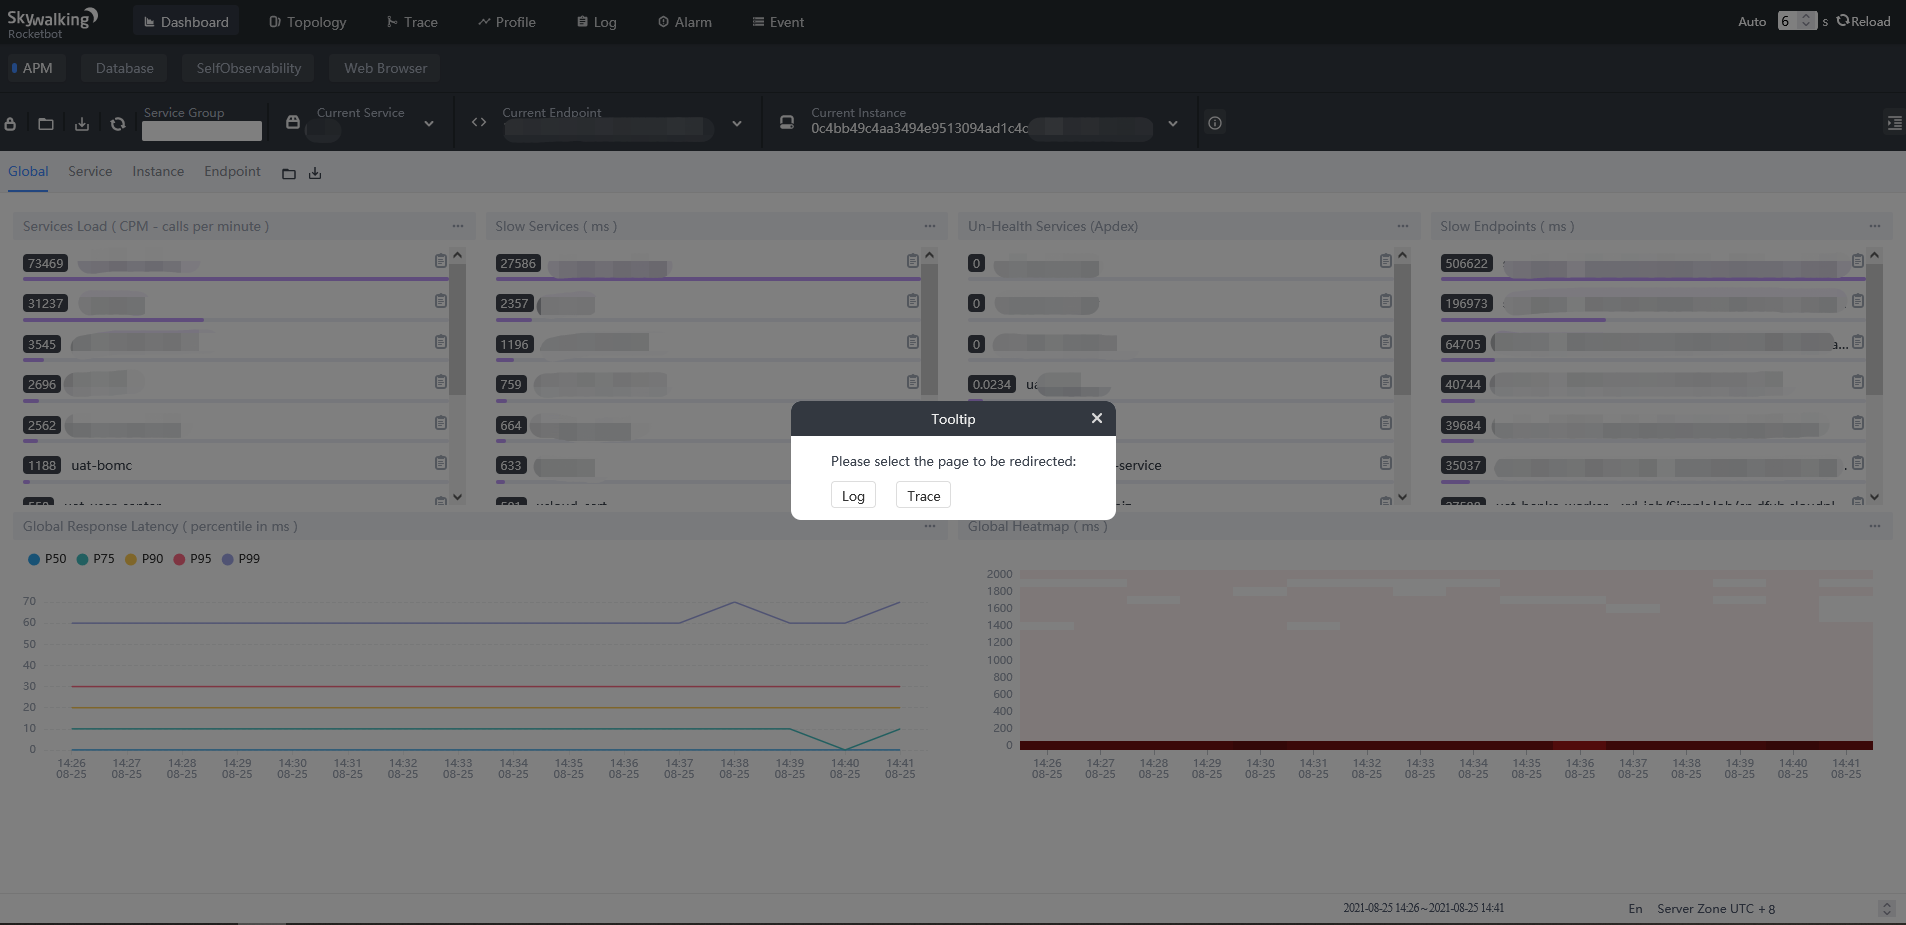Switch the Auto refresh toggle
This screenshot has height=925, width=1906.
point(1752,21)
